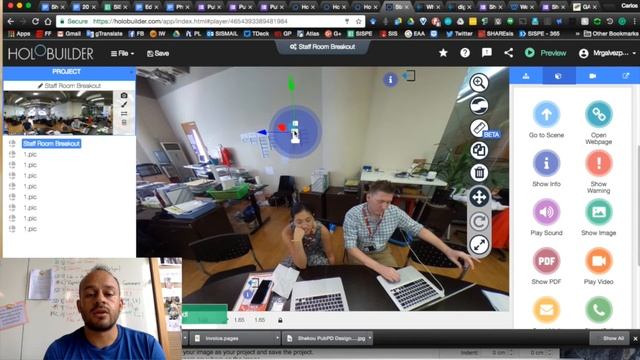Open the feedback speech bubble icon
The height and width of the screenshot is (360, 640).
[x=487, y=53]
